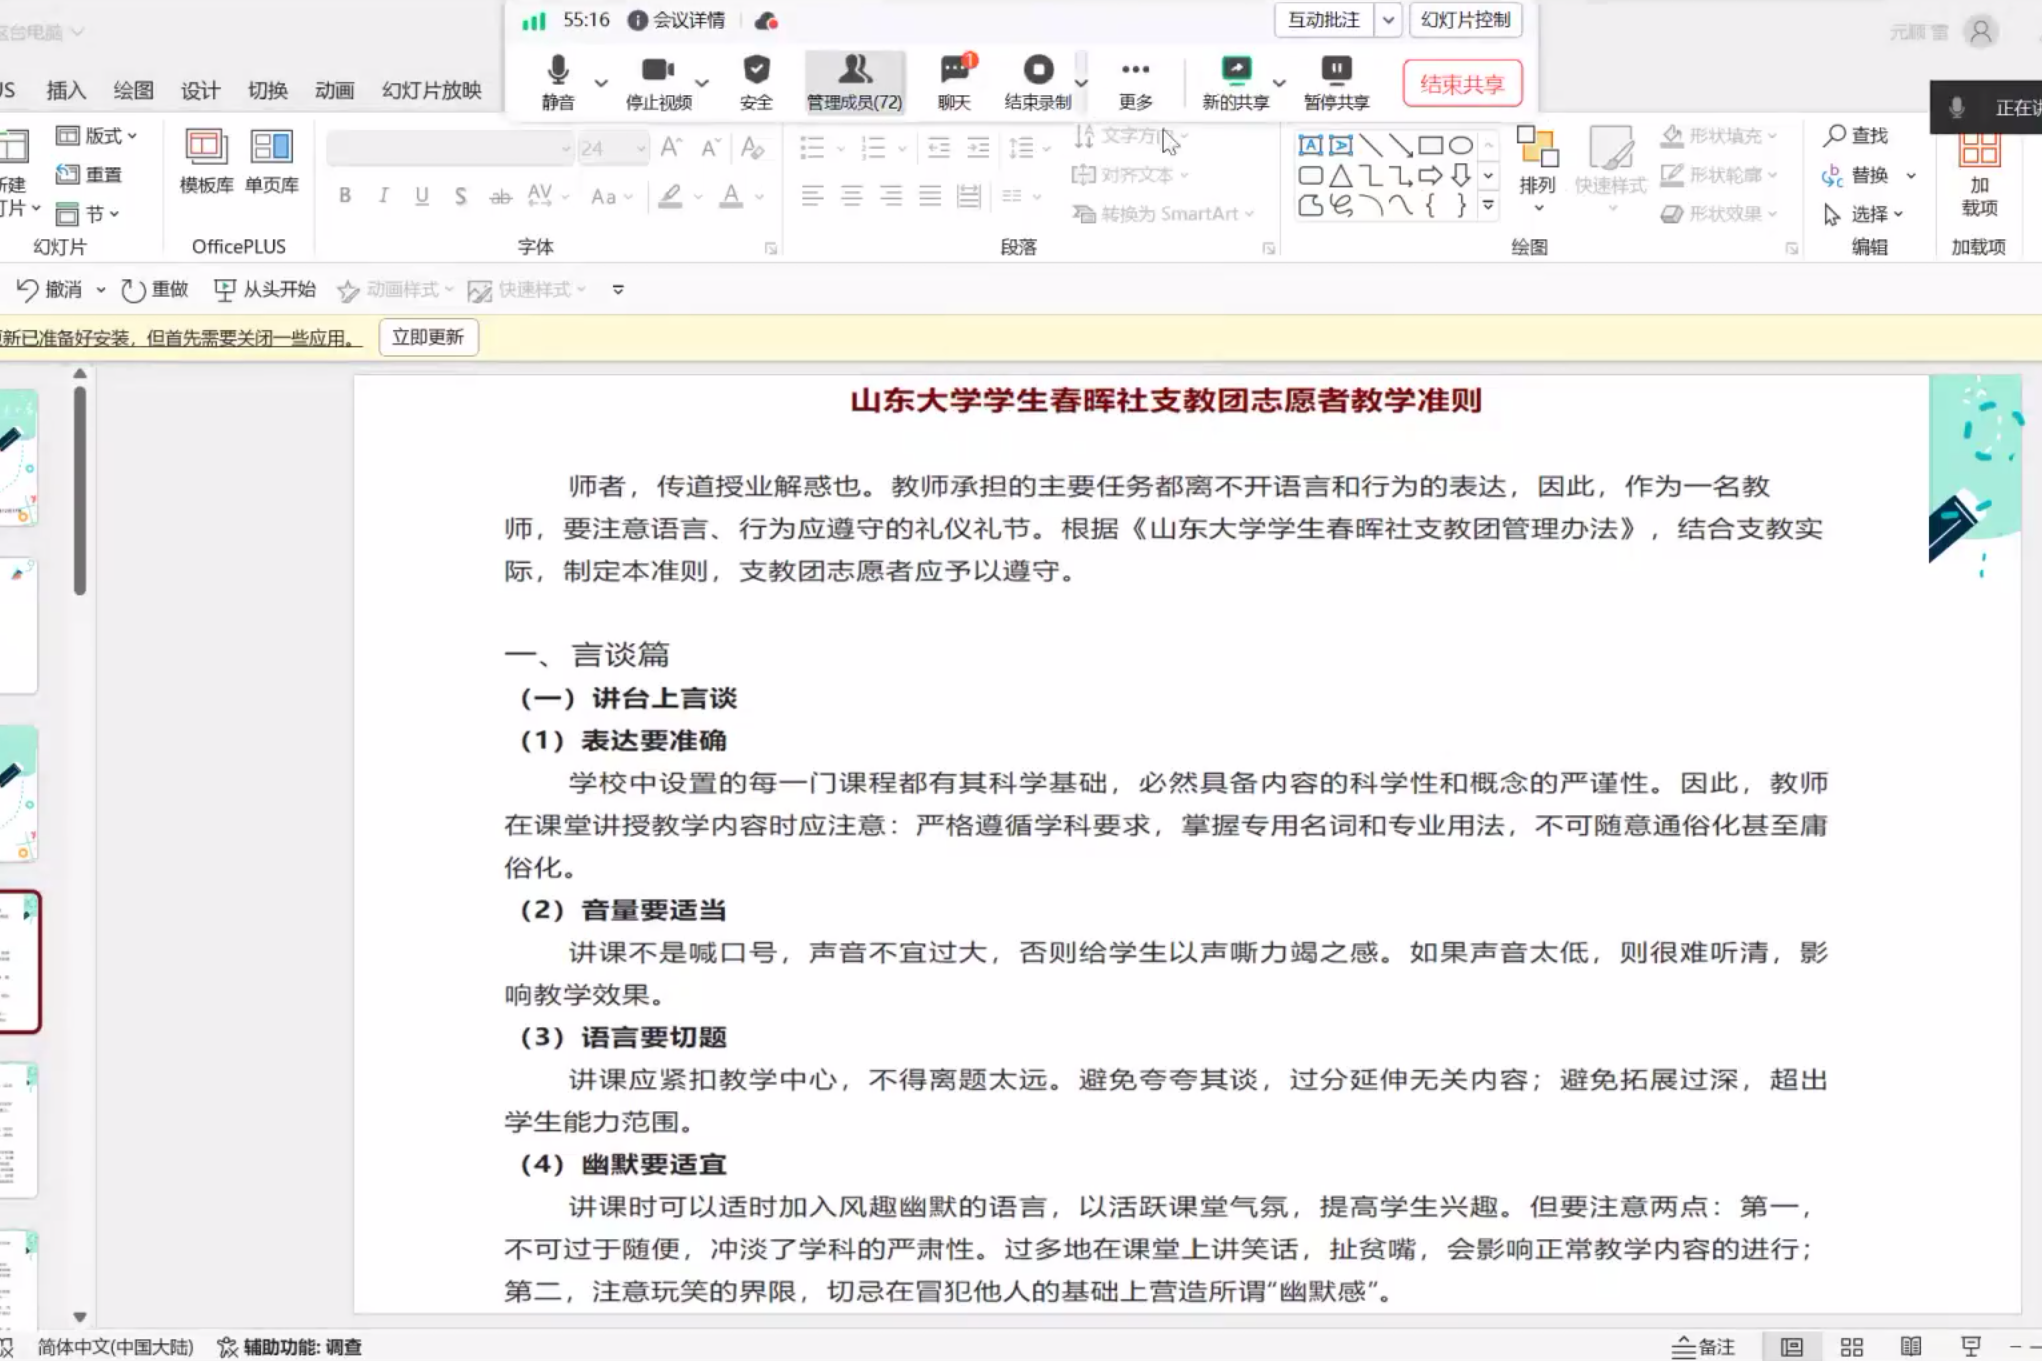Click the Increase Font Size icon
The image size is (2042, 1361).
(x=671, y=148)
